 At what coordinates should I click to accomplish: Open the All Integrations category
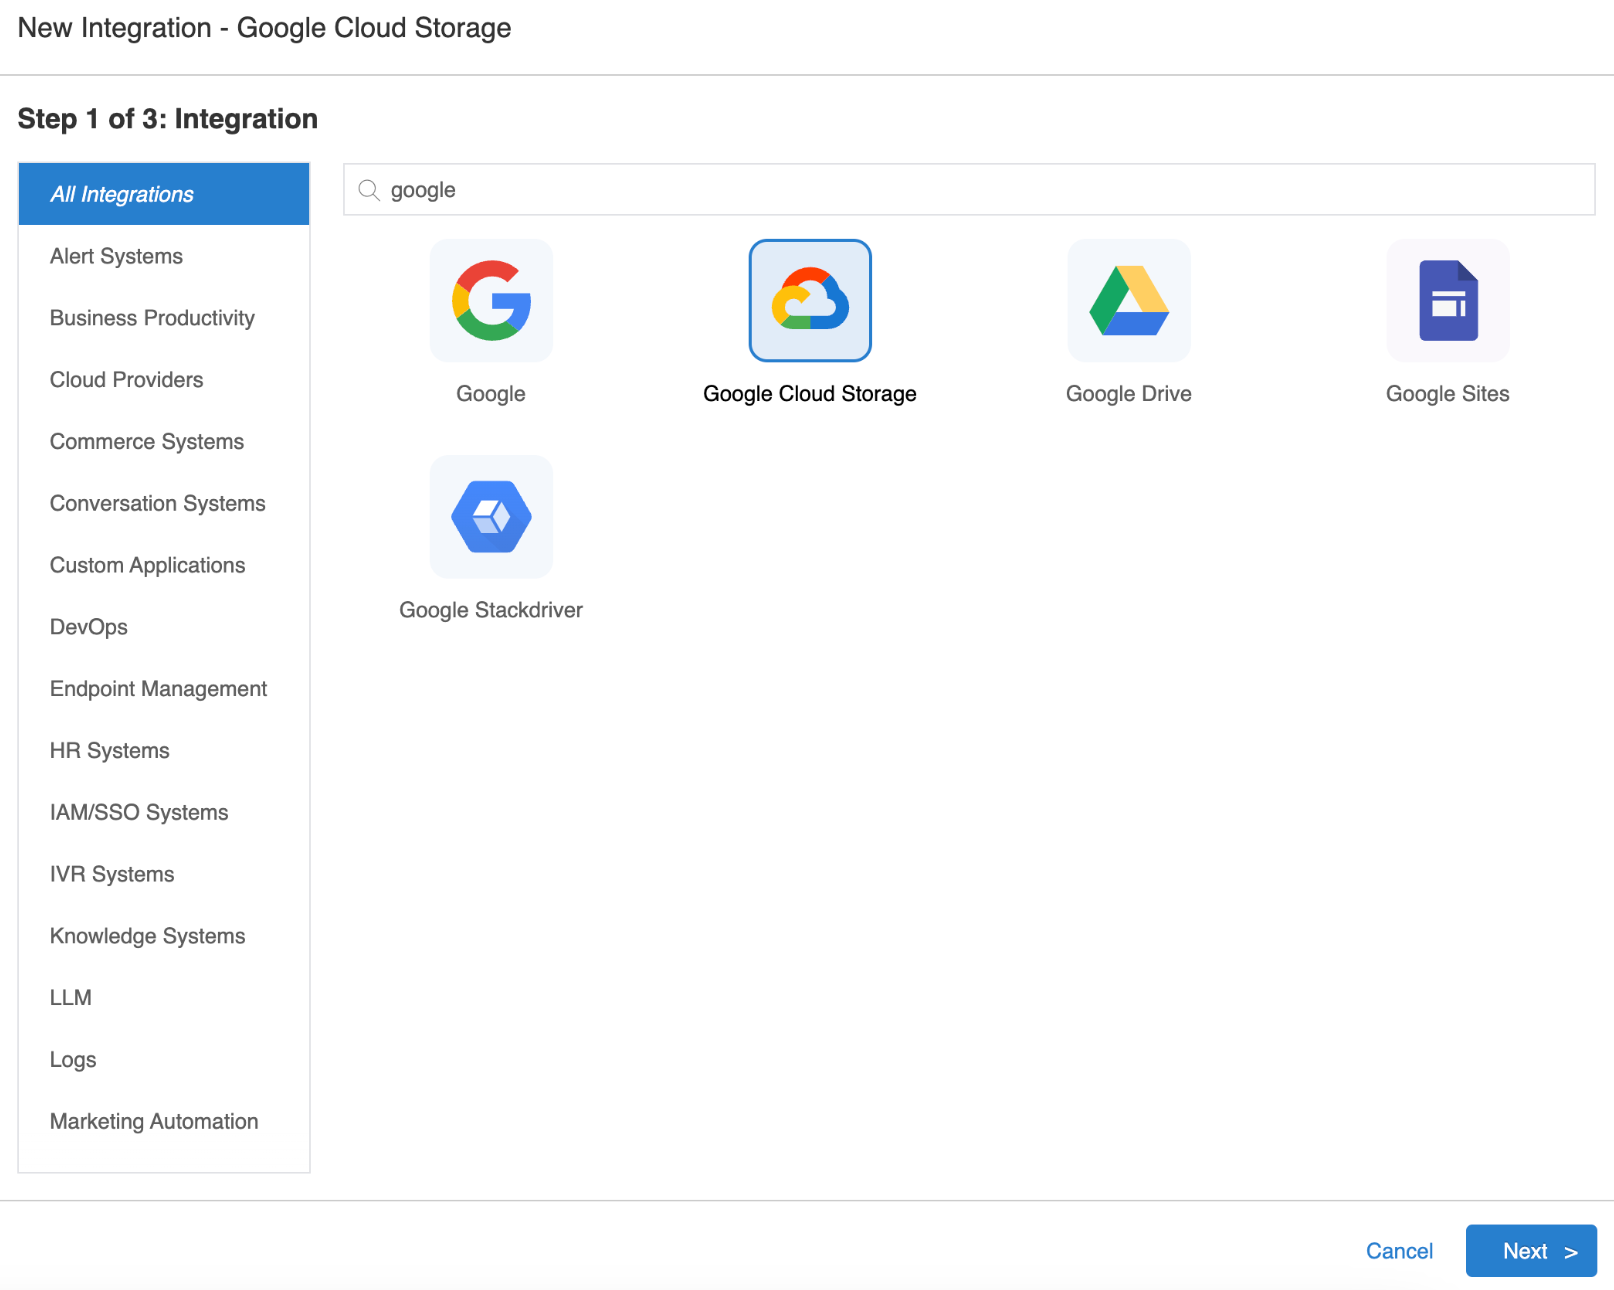[164, 194]
